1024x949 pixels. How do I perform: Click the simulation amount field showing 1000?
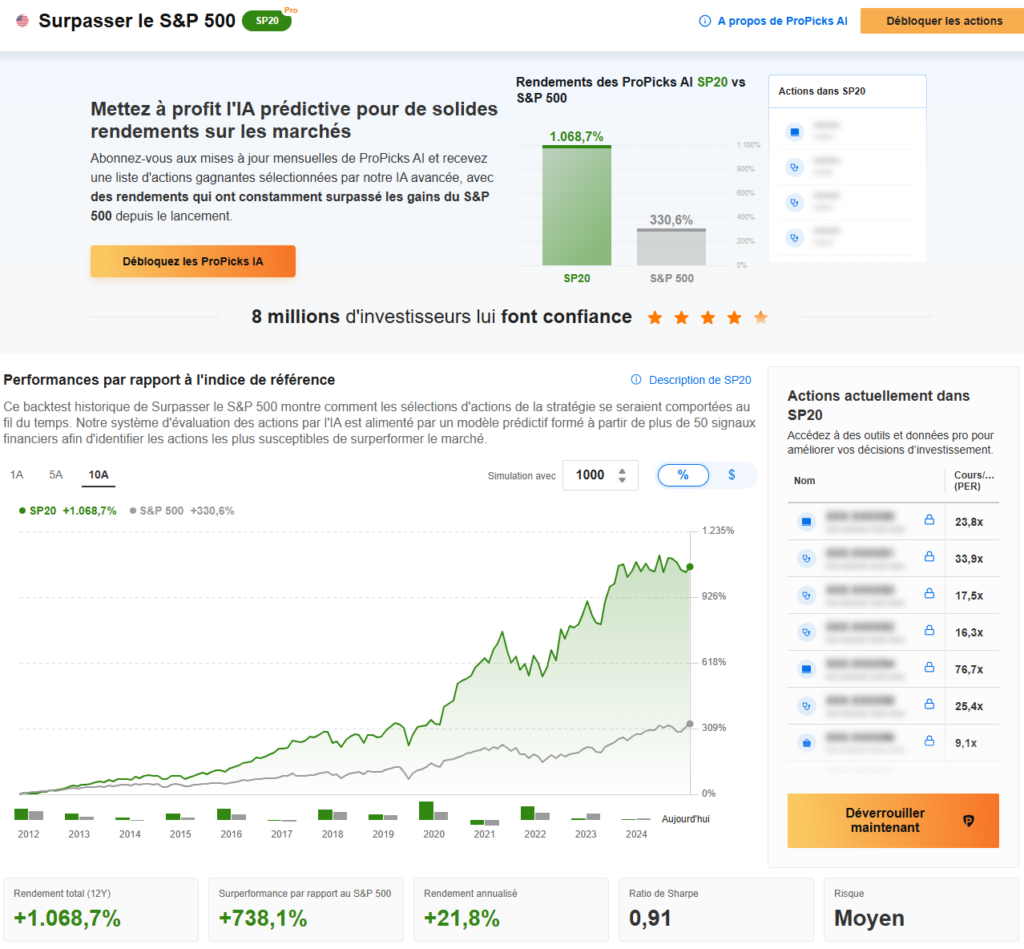[x=590, y=475]
